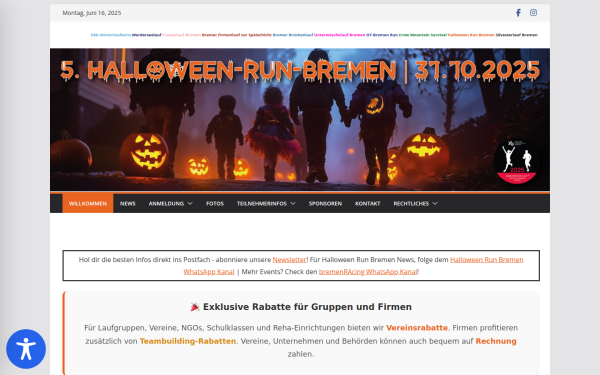The height and width of the screenshot is (375, 600).
Task: Open the Fotos menu item
Action: pos(215,203)
